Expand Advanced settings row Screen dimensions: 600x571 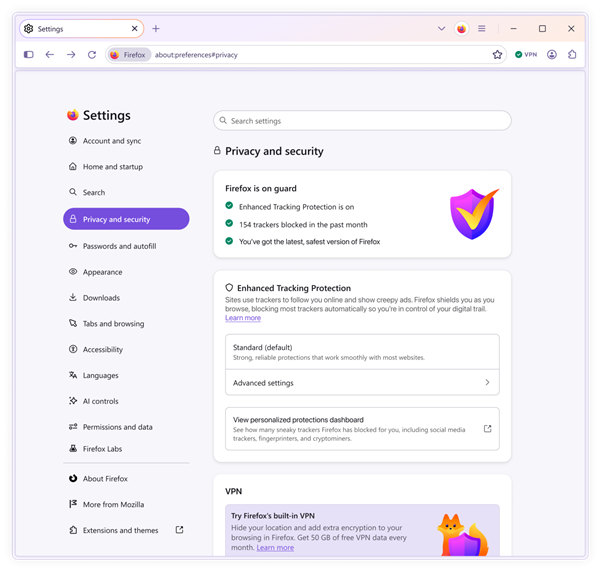pos(362,382)
